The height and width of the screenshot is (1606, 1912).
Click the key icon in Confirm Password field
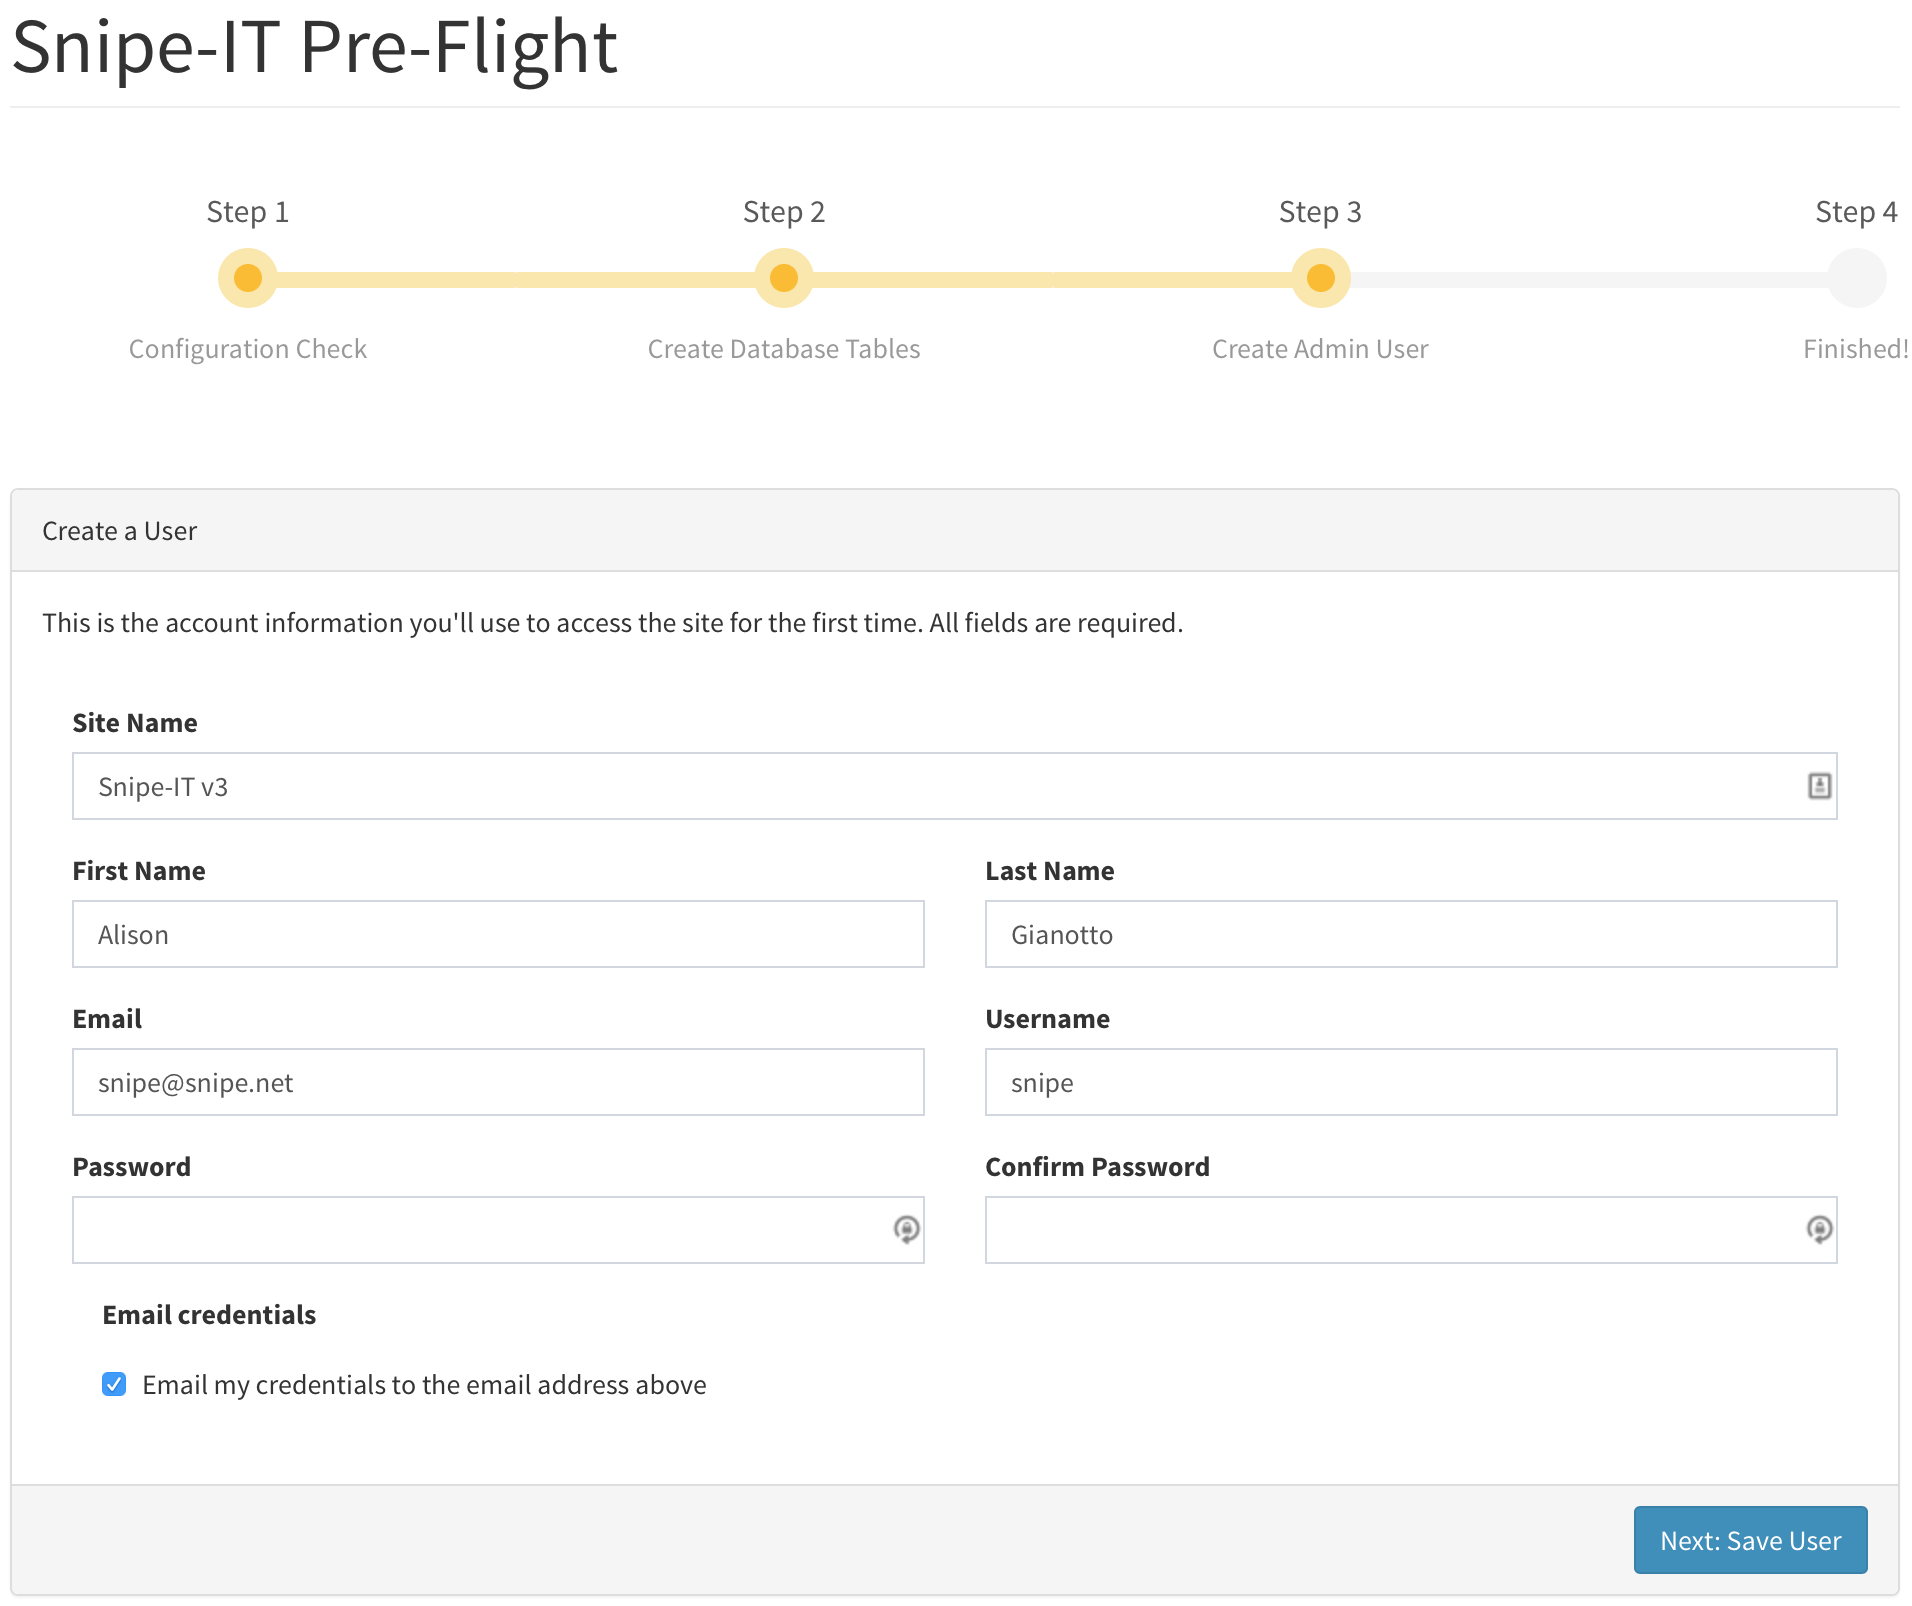[1819, 1229]
